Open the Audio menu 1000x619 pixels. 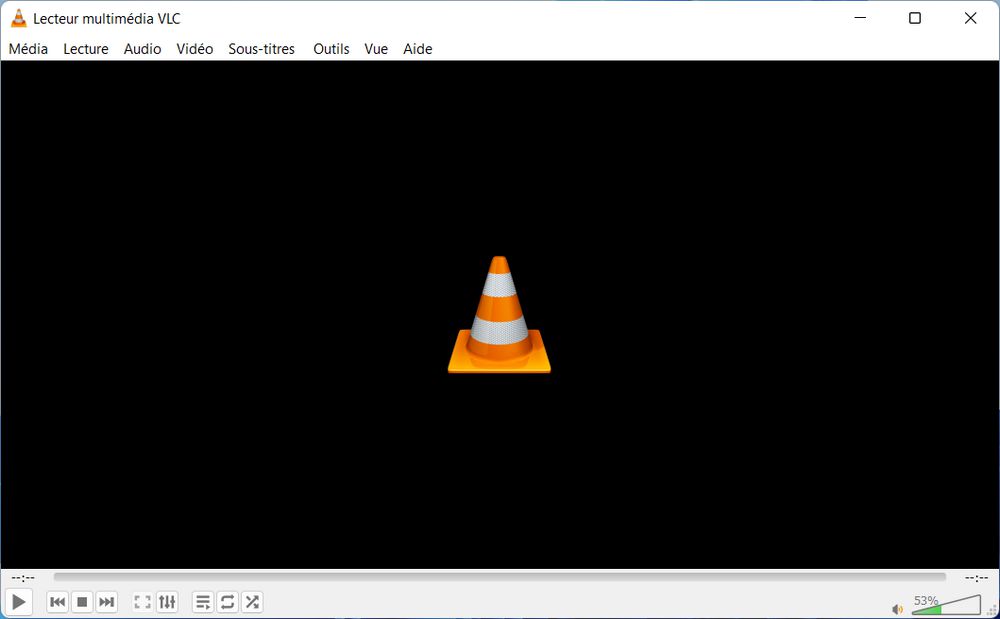pyautogui.click(x=142, y=49)
